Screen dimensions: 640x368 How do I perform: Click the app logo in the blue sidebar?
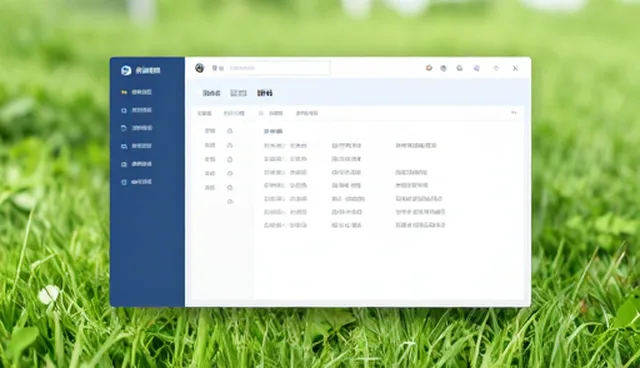[126, 70]
